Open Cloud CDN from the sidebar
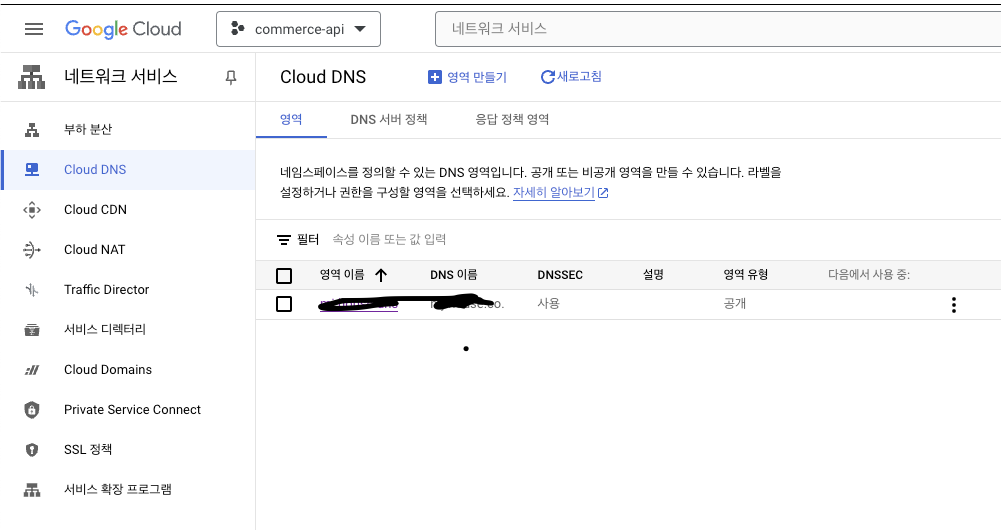This screenshot has width=1001, height=530. pos(95,209)
